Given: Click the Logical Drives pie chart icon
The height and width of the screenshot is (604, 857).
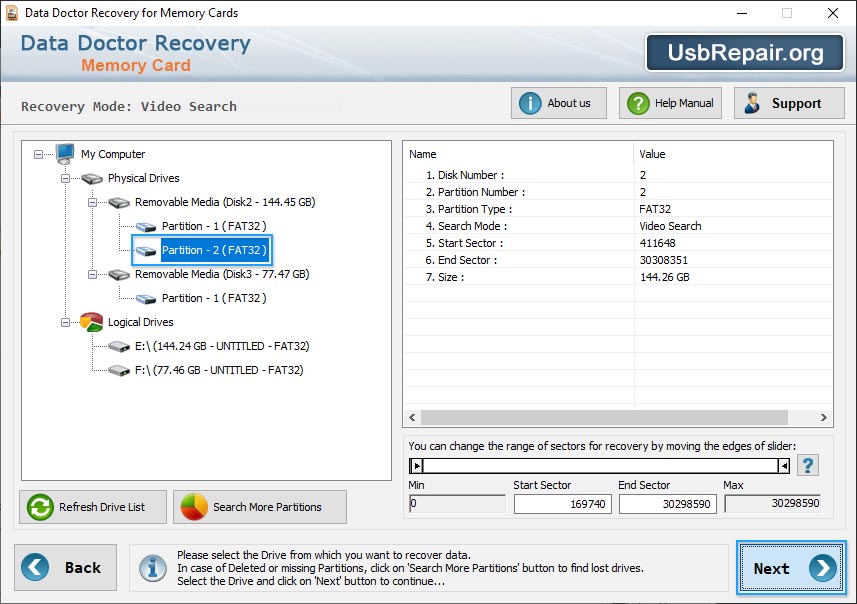Looking at the screenshot, I should tap(91, 322).
